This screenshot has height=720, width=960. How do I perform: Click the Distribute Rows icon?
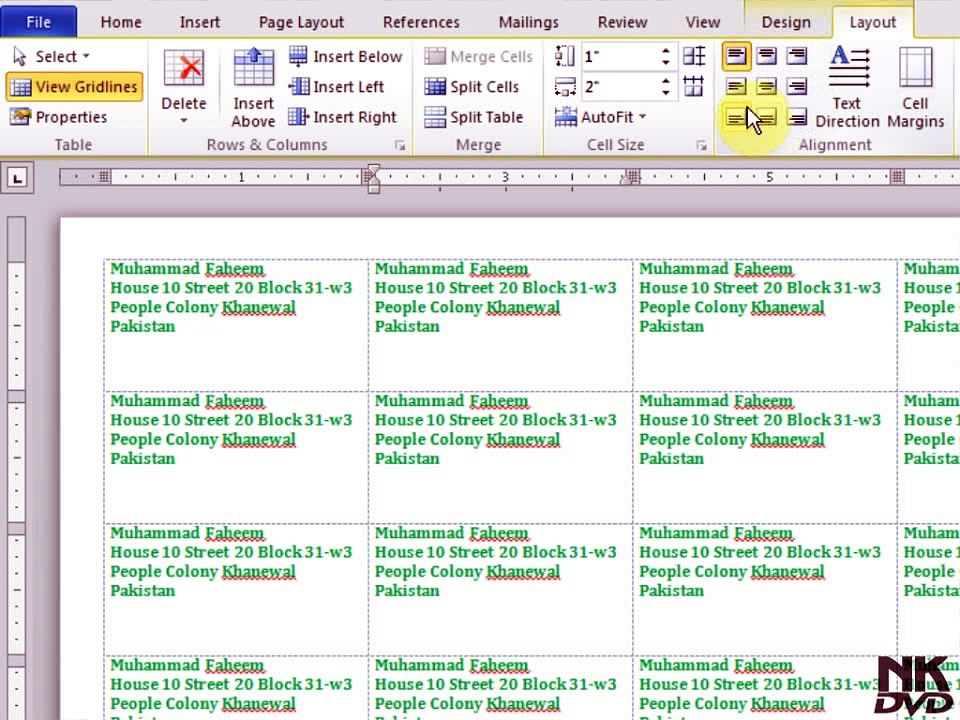694,56
